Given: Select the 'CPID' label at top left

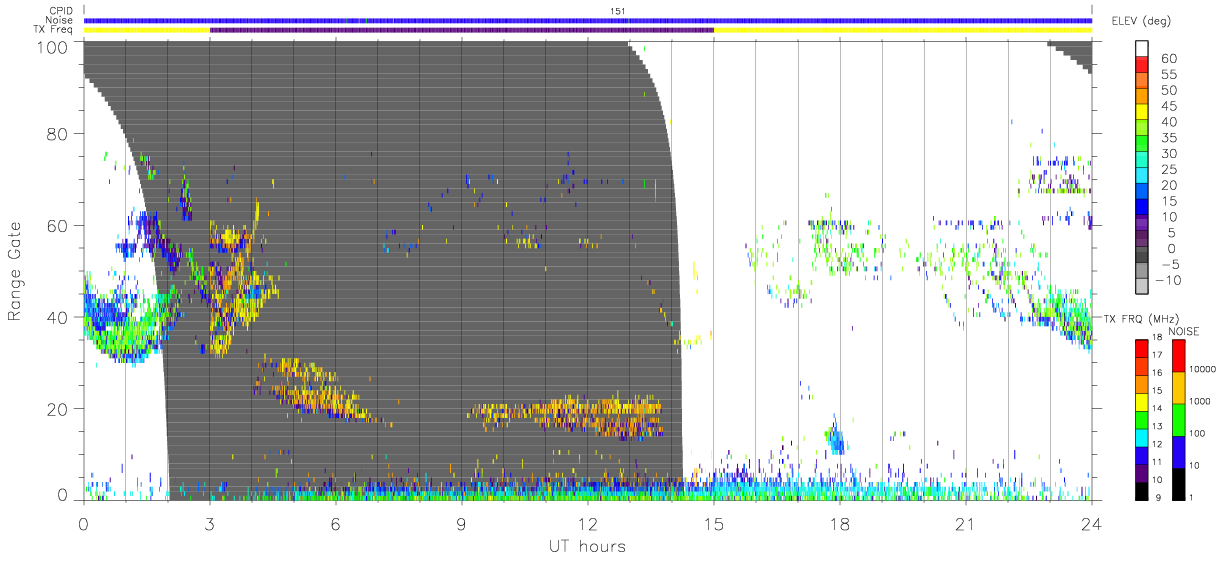Looking at the screenshot, I should coord(59,10).
